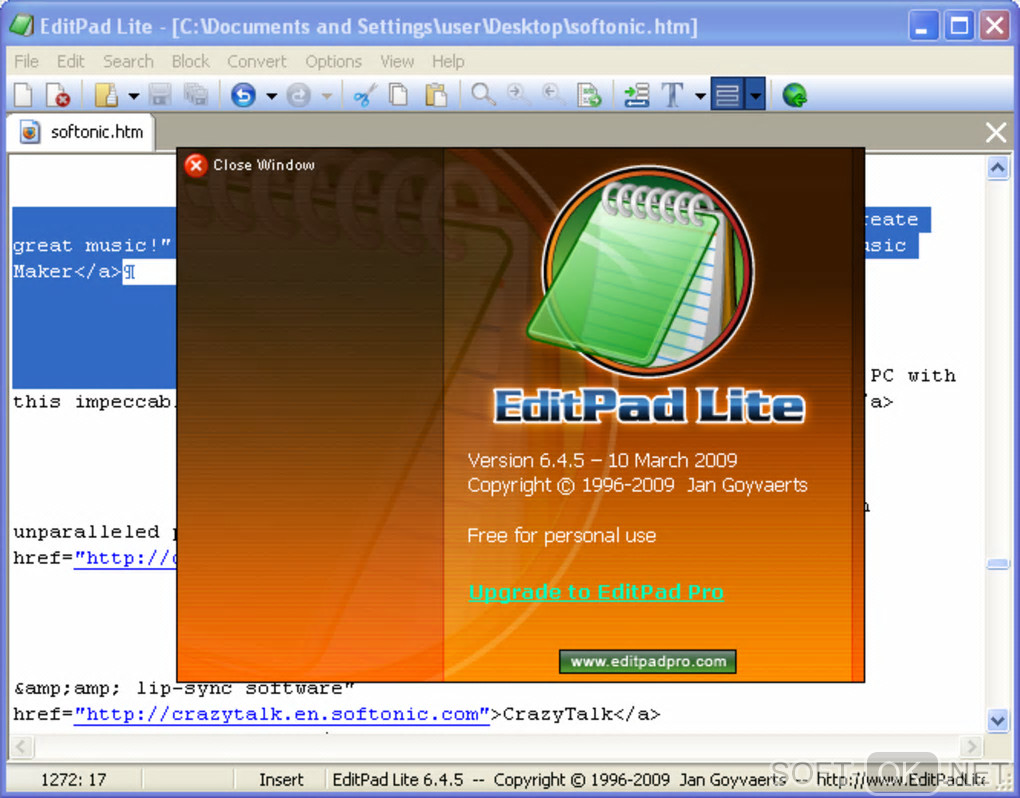
Task: Open the View menu
Action: click(397, 61)
